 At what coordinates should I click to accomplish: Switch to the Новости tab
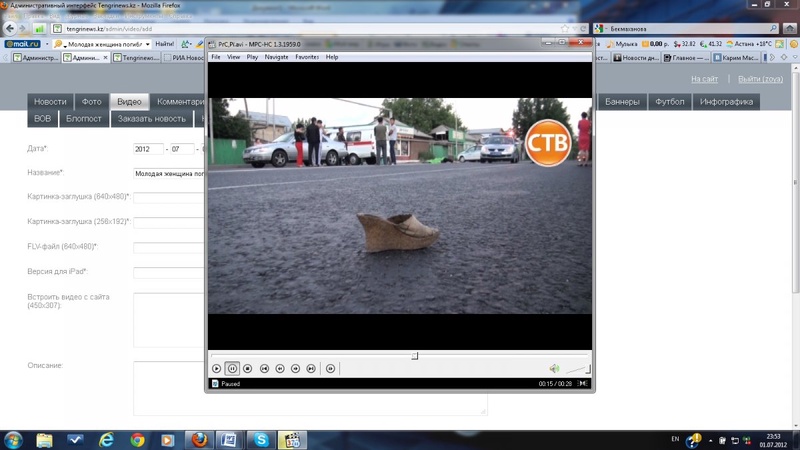[50, 102]
